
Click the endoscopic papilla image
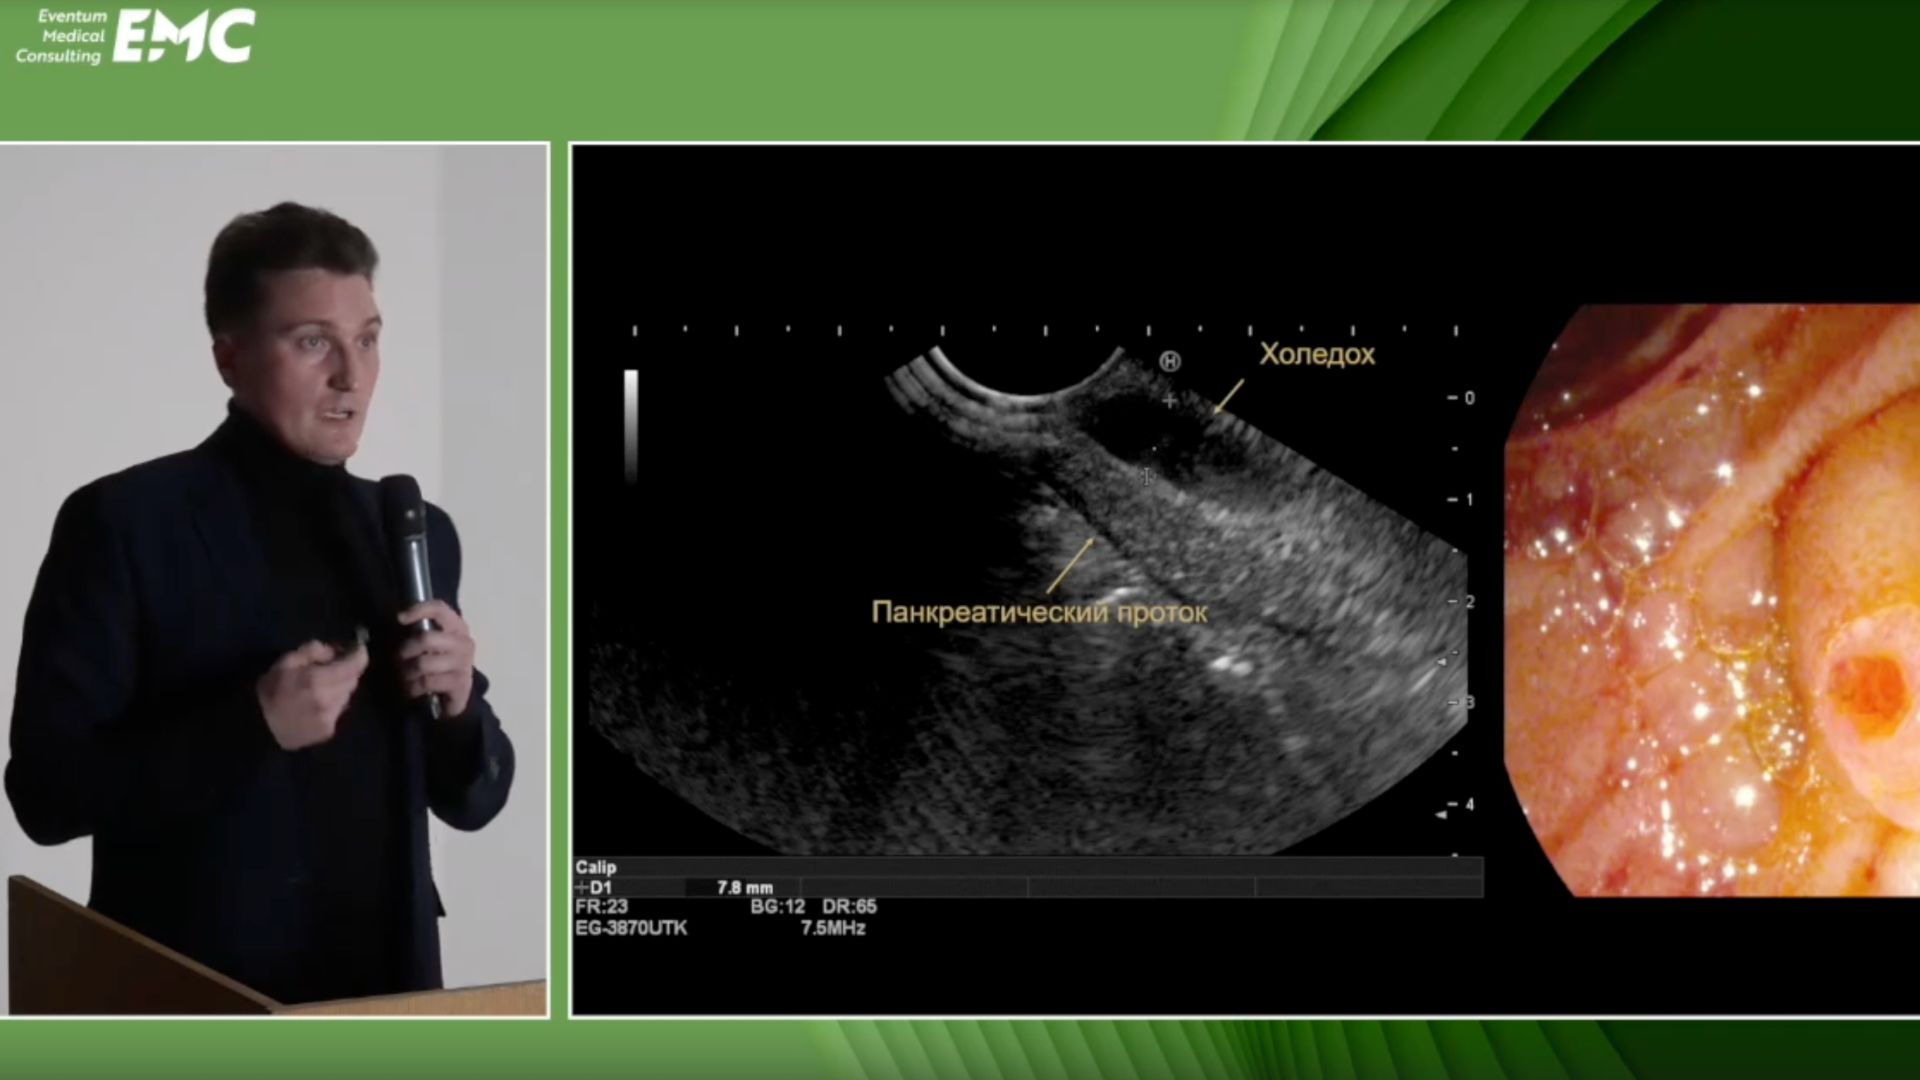click(x=1712, y=600)
